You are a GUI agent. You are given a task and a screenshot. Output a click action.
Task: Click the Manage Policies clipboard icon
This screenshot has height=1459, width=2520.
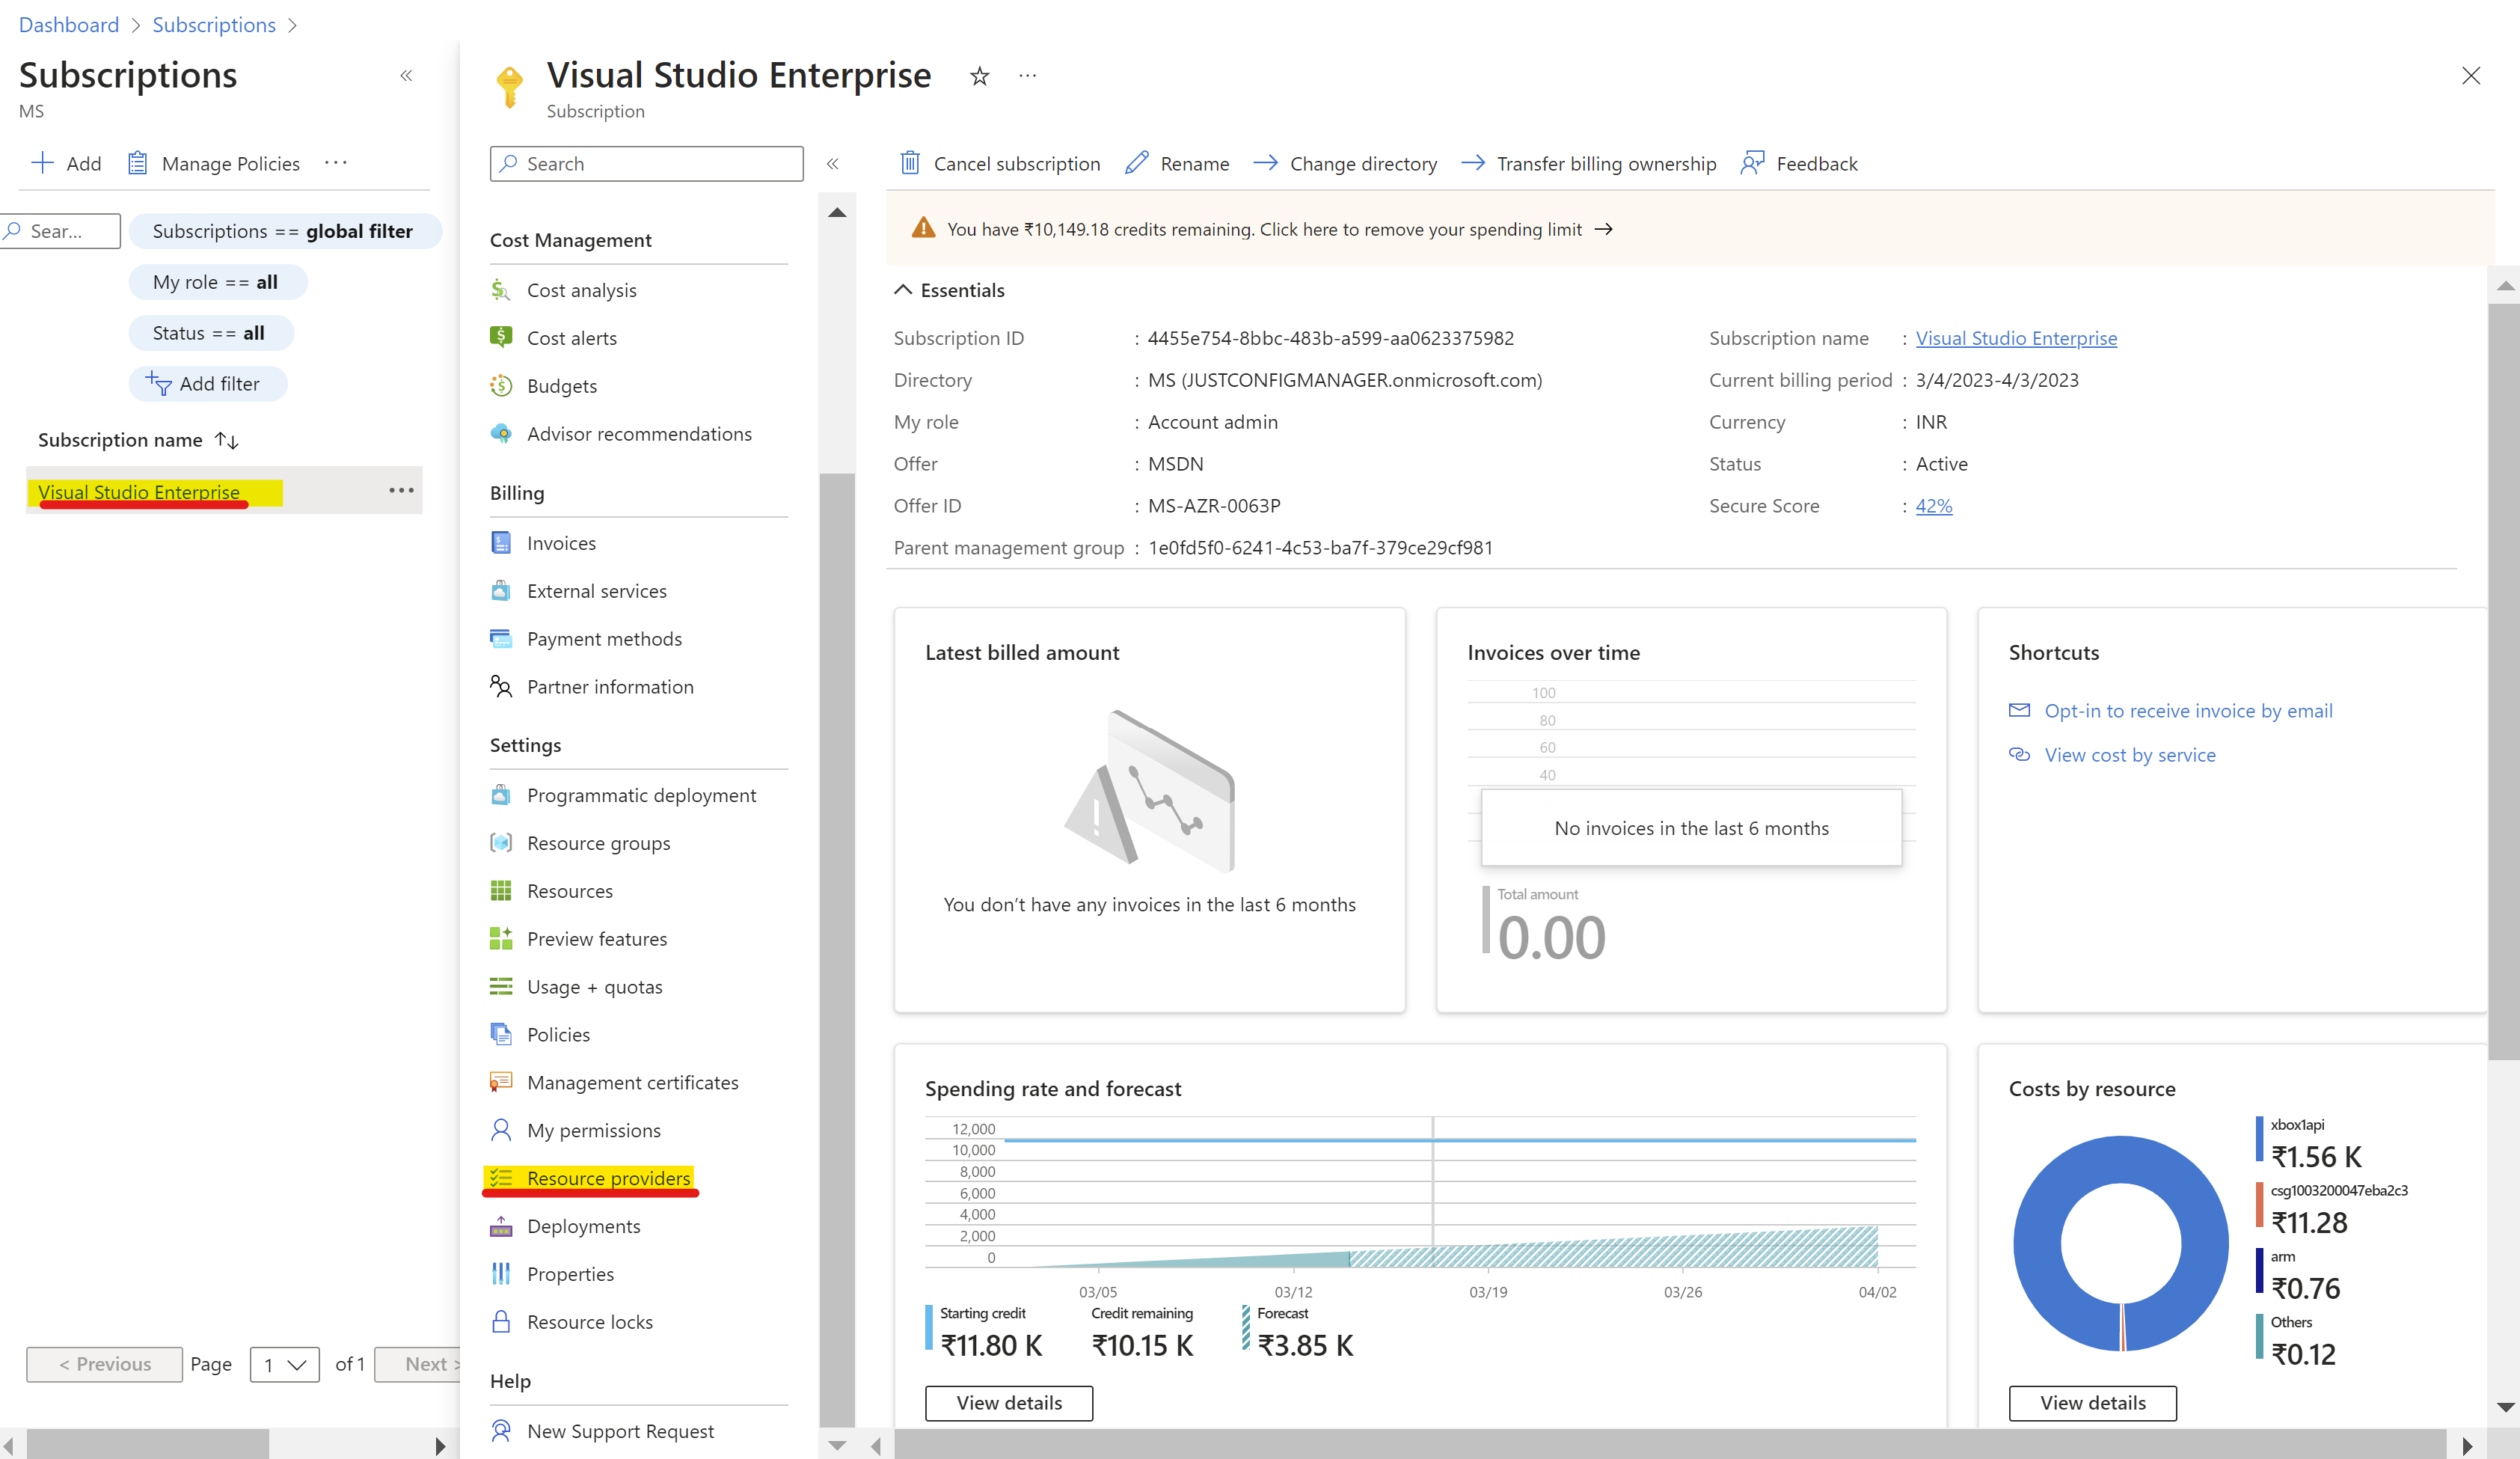(x=138, y=163)
